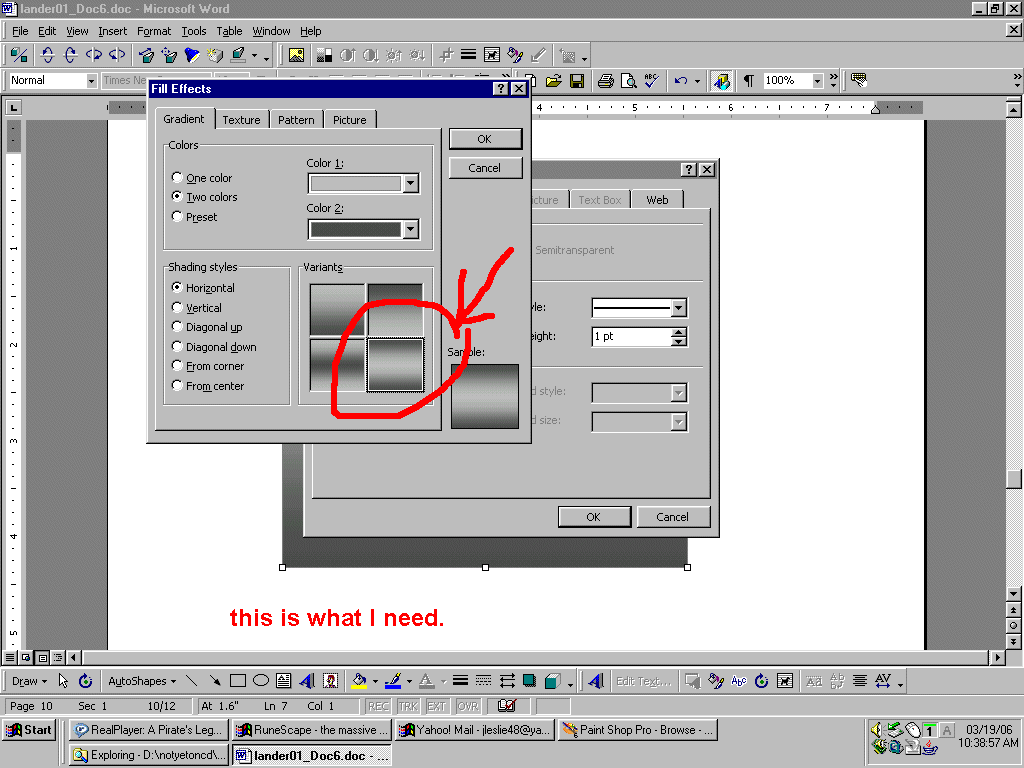Switch to Paint Shop Pro taskbar button
1024x768 pixels.
[x=638, y=730]
